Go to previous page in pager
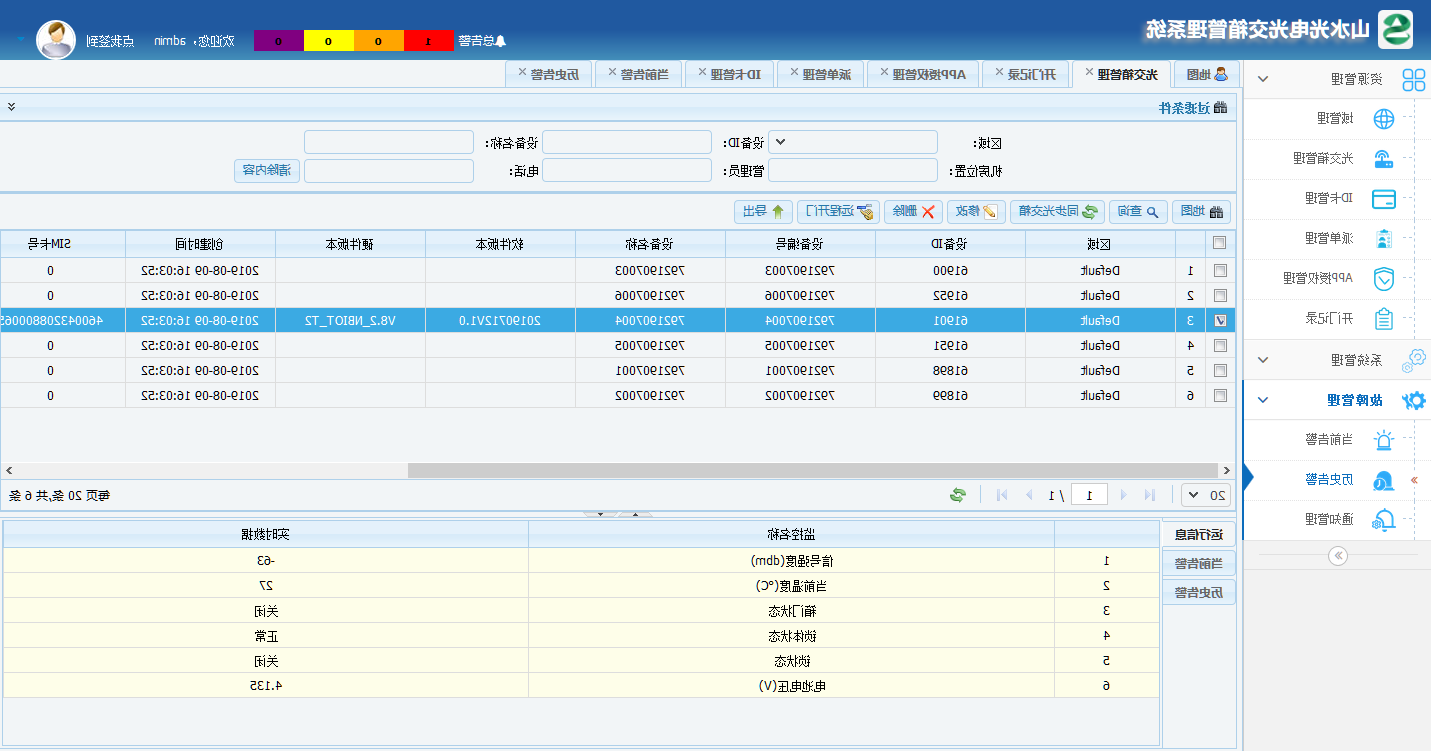The width and height of the screenshot is (1431, 751). [x=1123, y=495]
